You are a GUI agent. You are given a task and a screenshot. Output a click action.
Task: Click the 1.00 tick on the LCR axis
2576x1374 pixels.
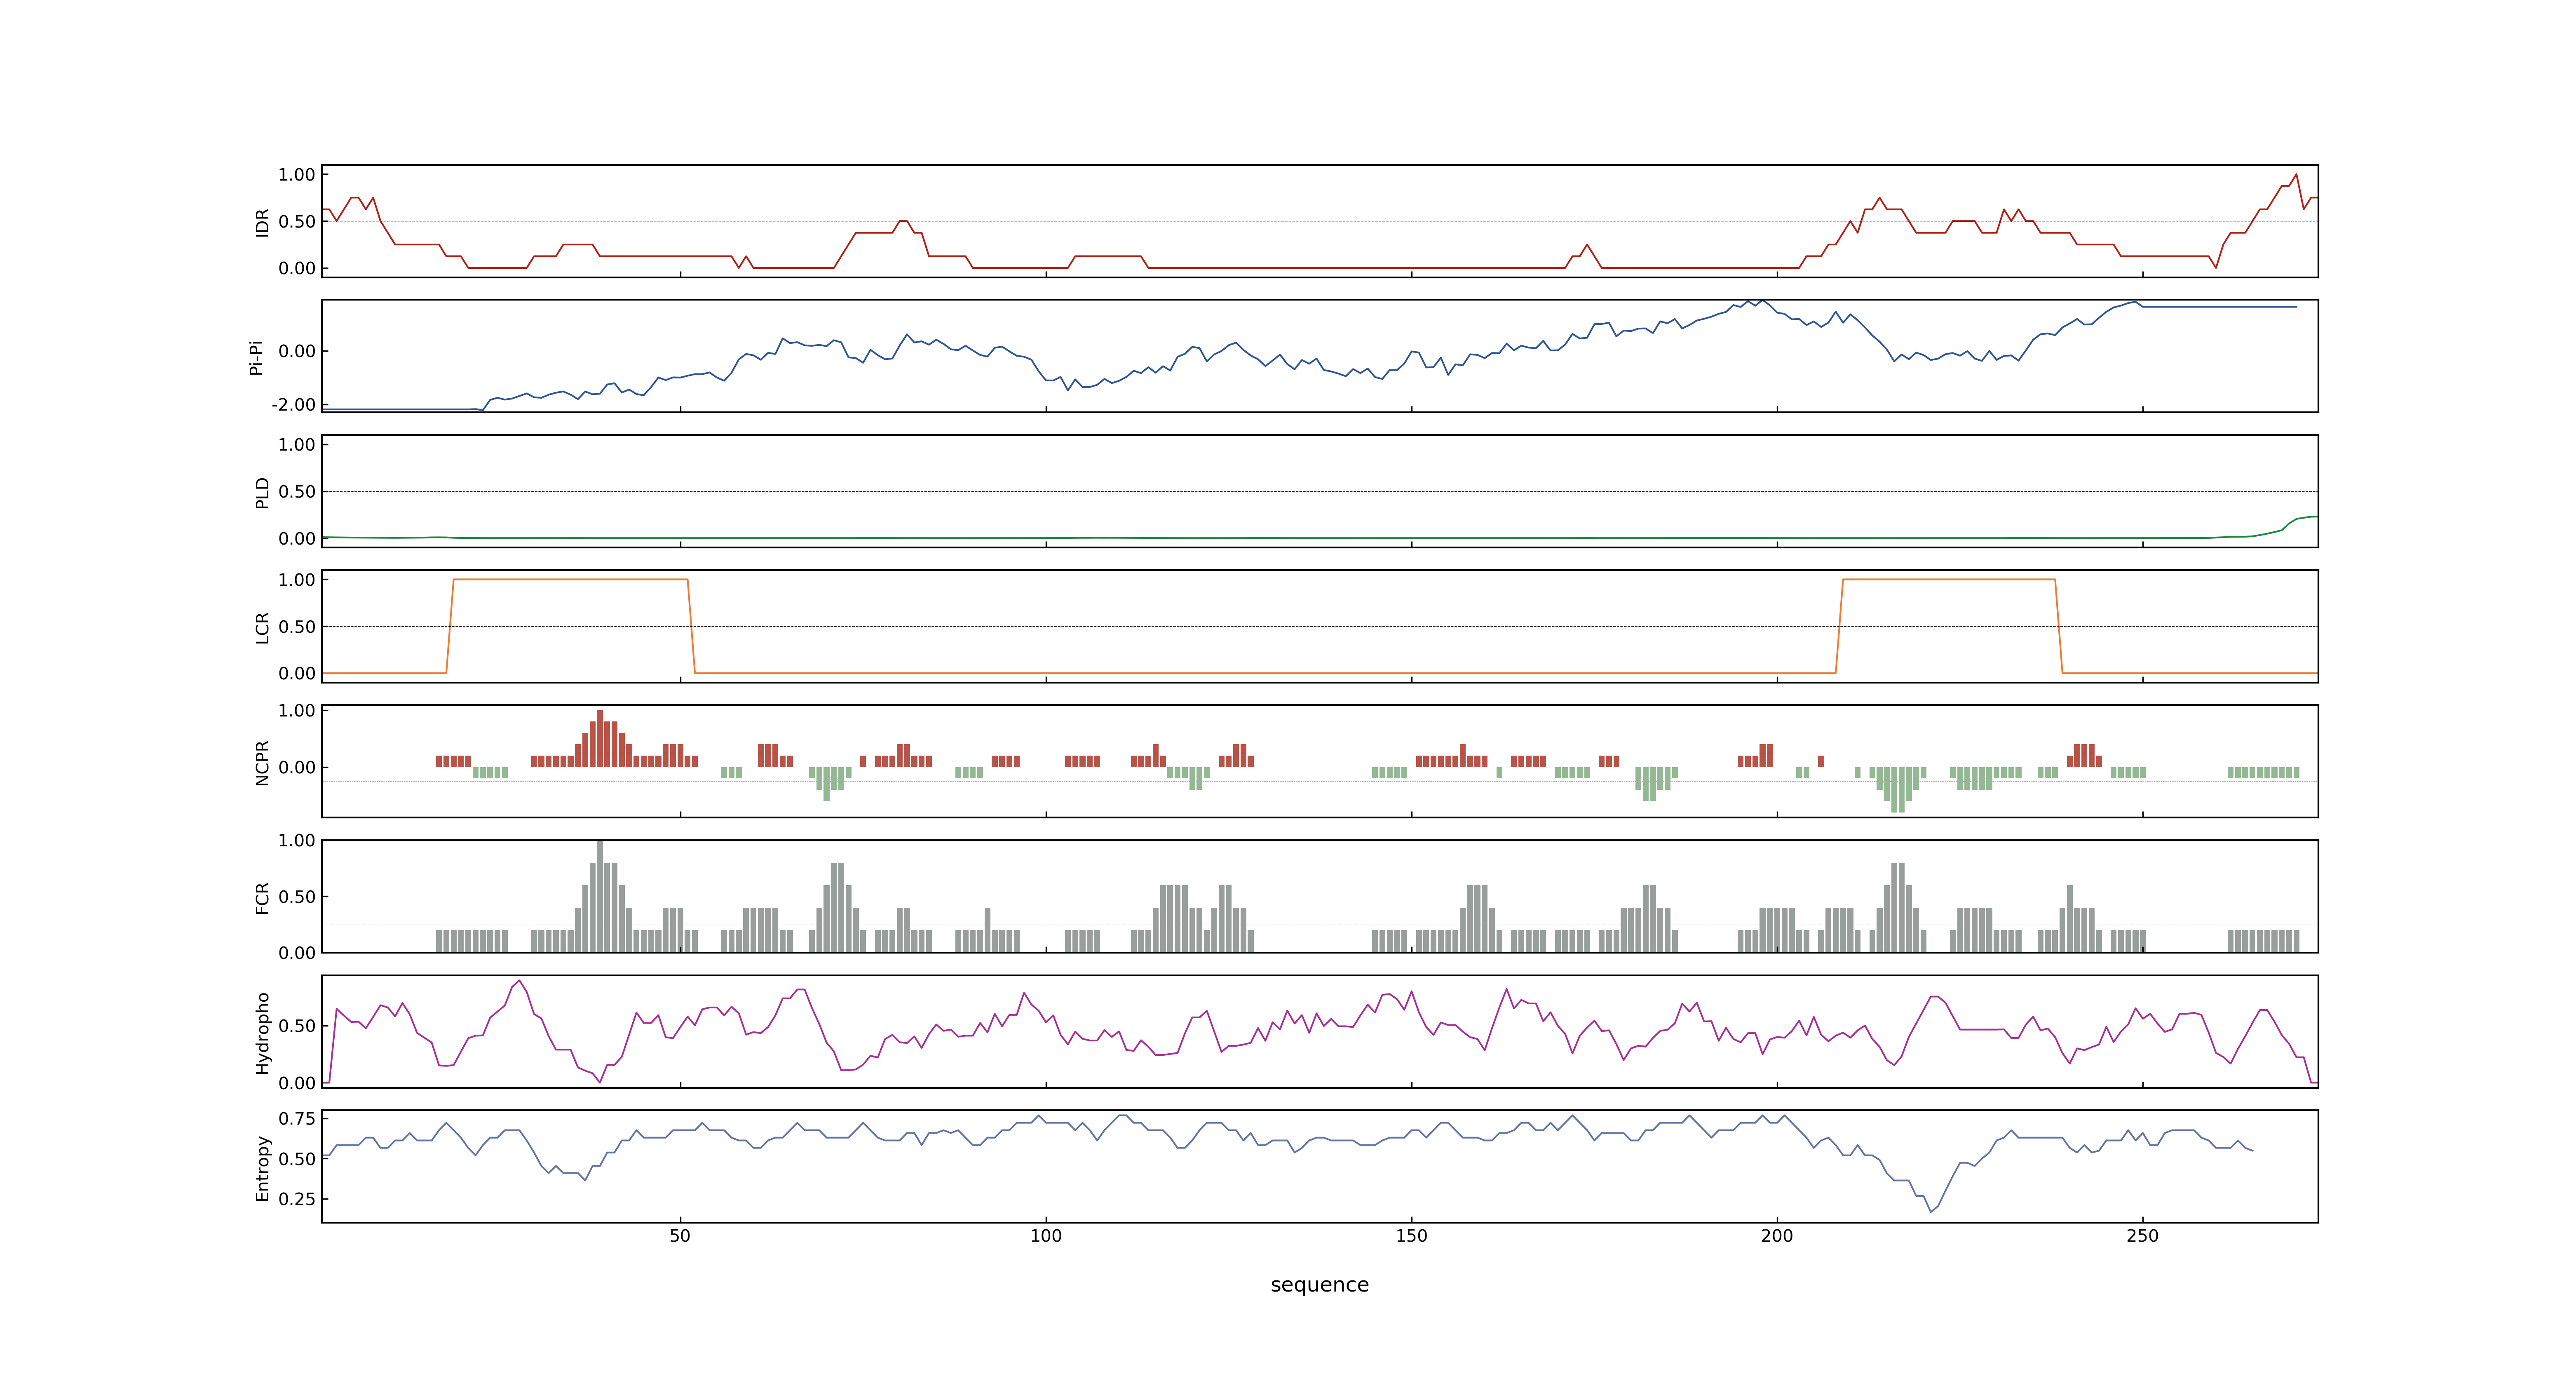297,580
